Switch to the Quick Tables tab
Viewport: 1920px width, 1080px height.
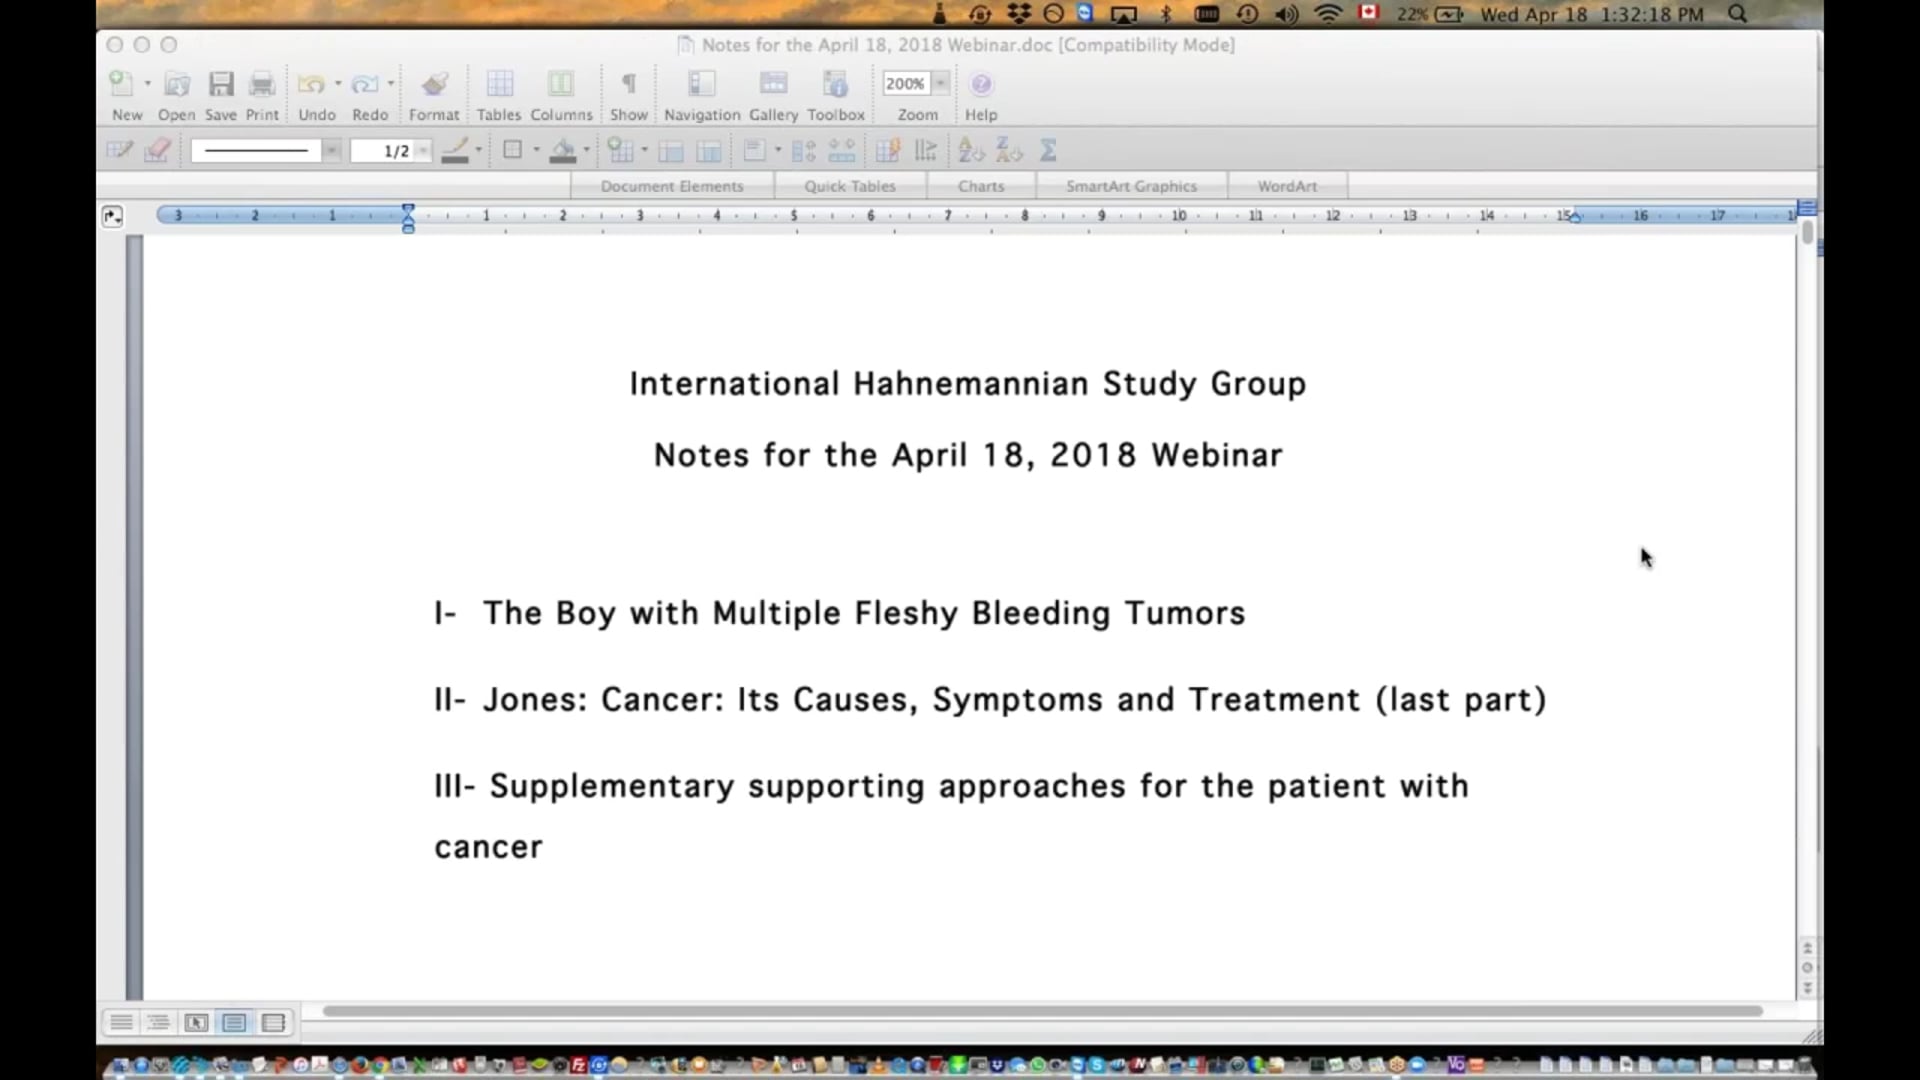coord(851,186)
